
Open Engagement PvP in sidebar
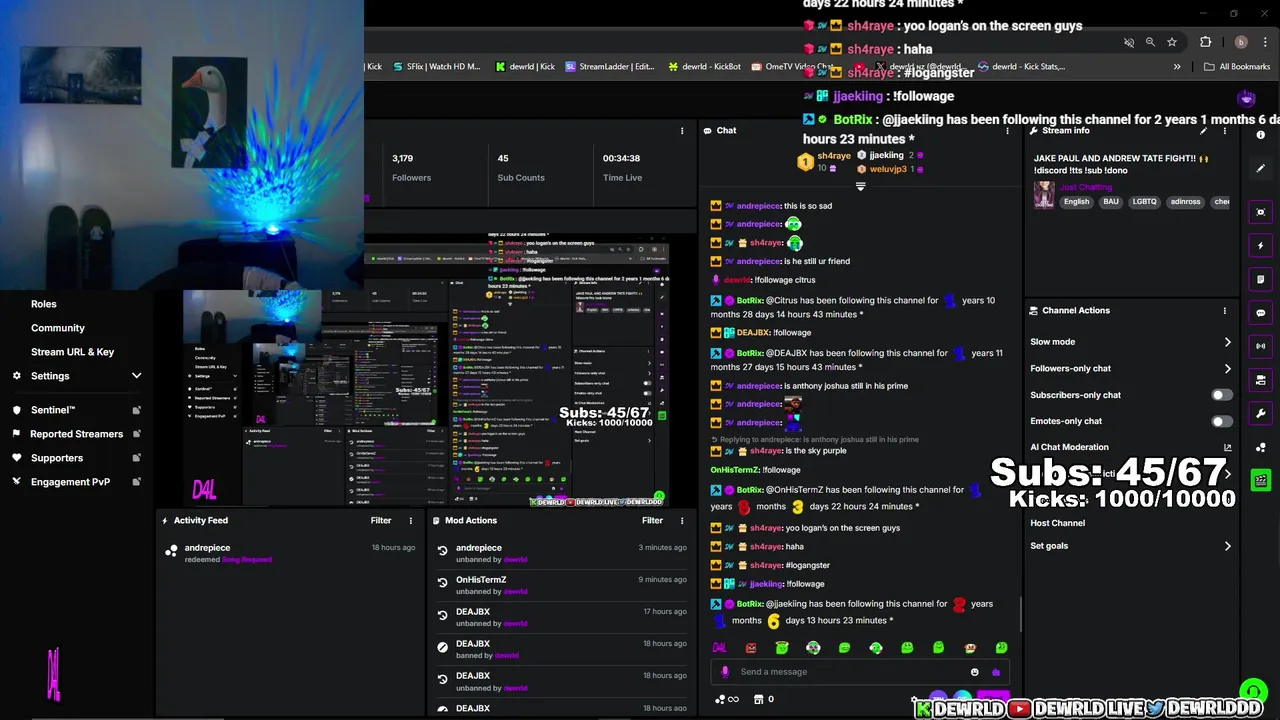pos(70,482)
